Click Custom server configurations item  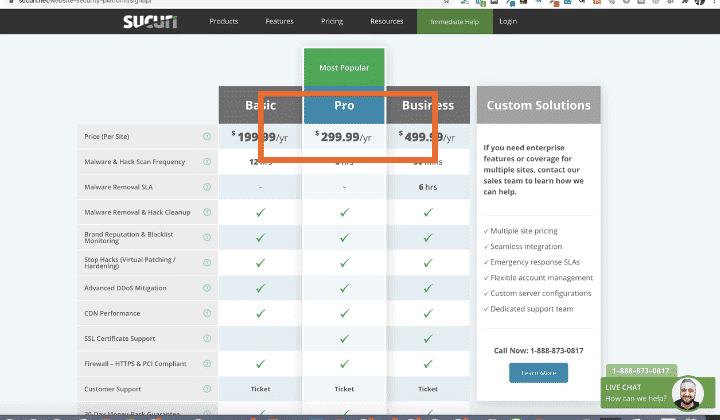tap(541, 293)
